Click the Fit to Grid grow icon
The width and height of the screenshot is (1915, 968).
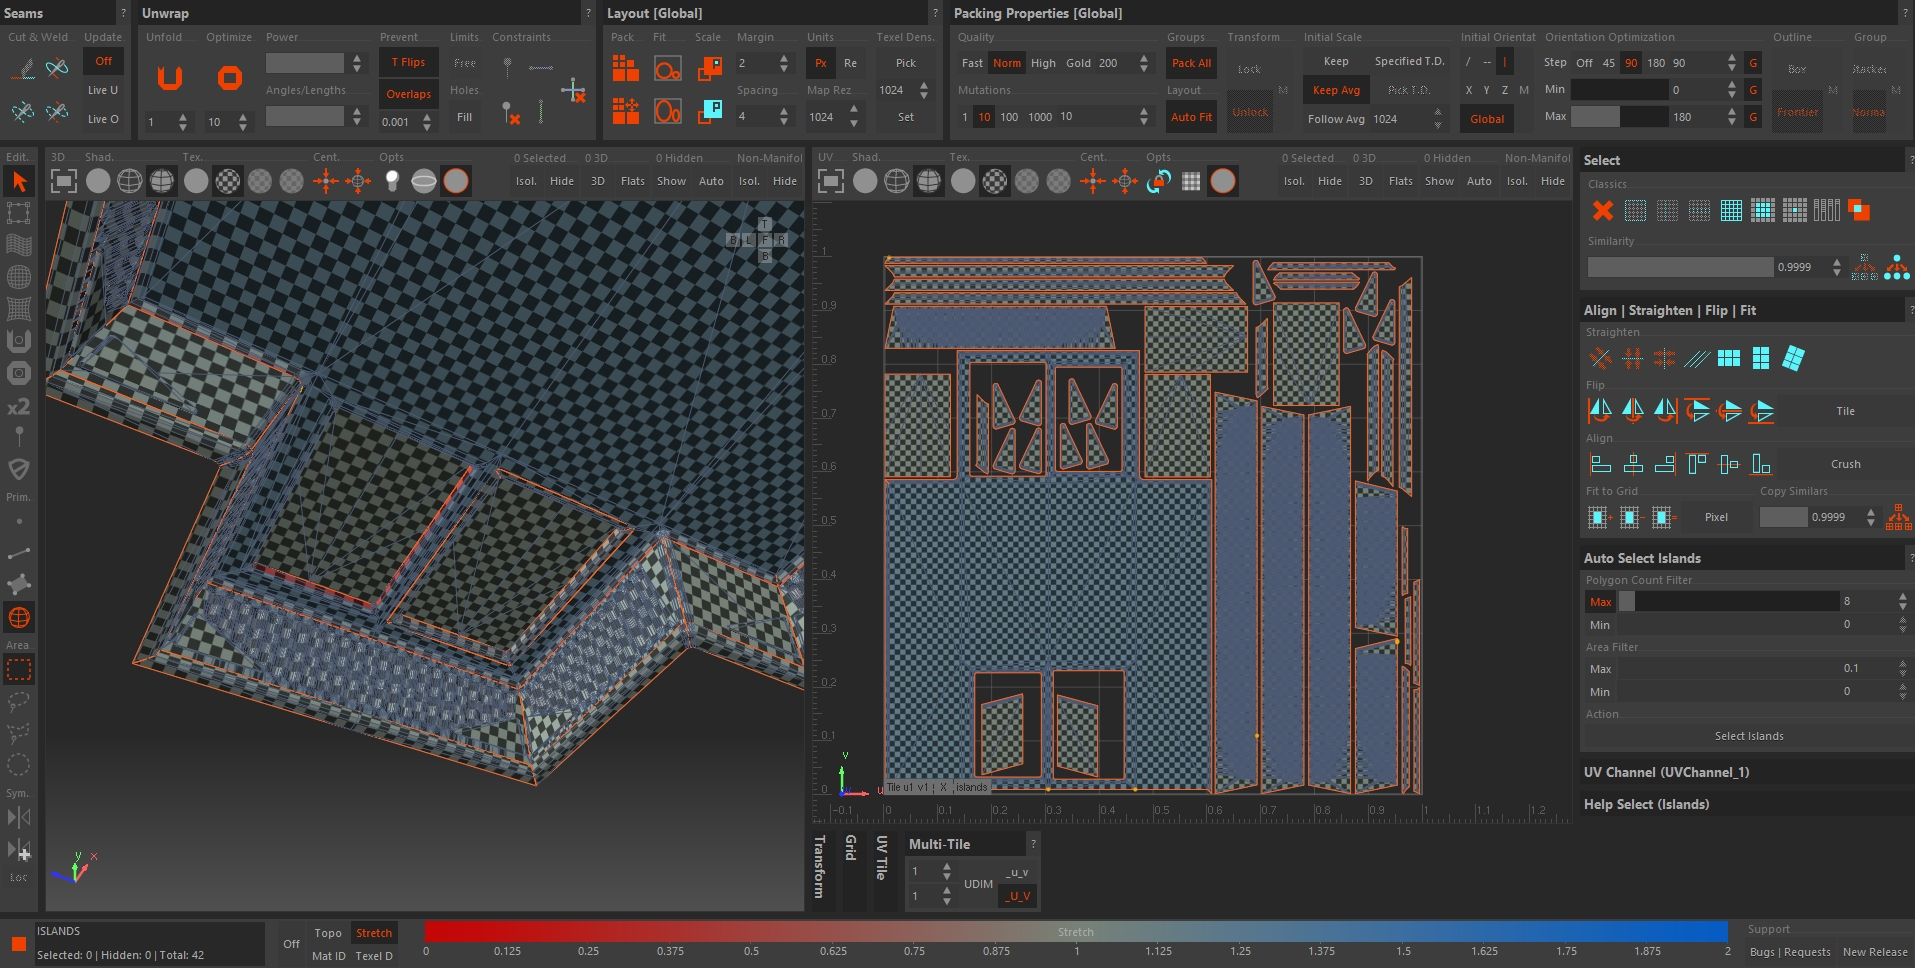coord(1598,517)
